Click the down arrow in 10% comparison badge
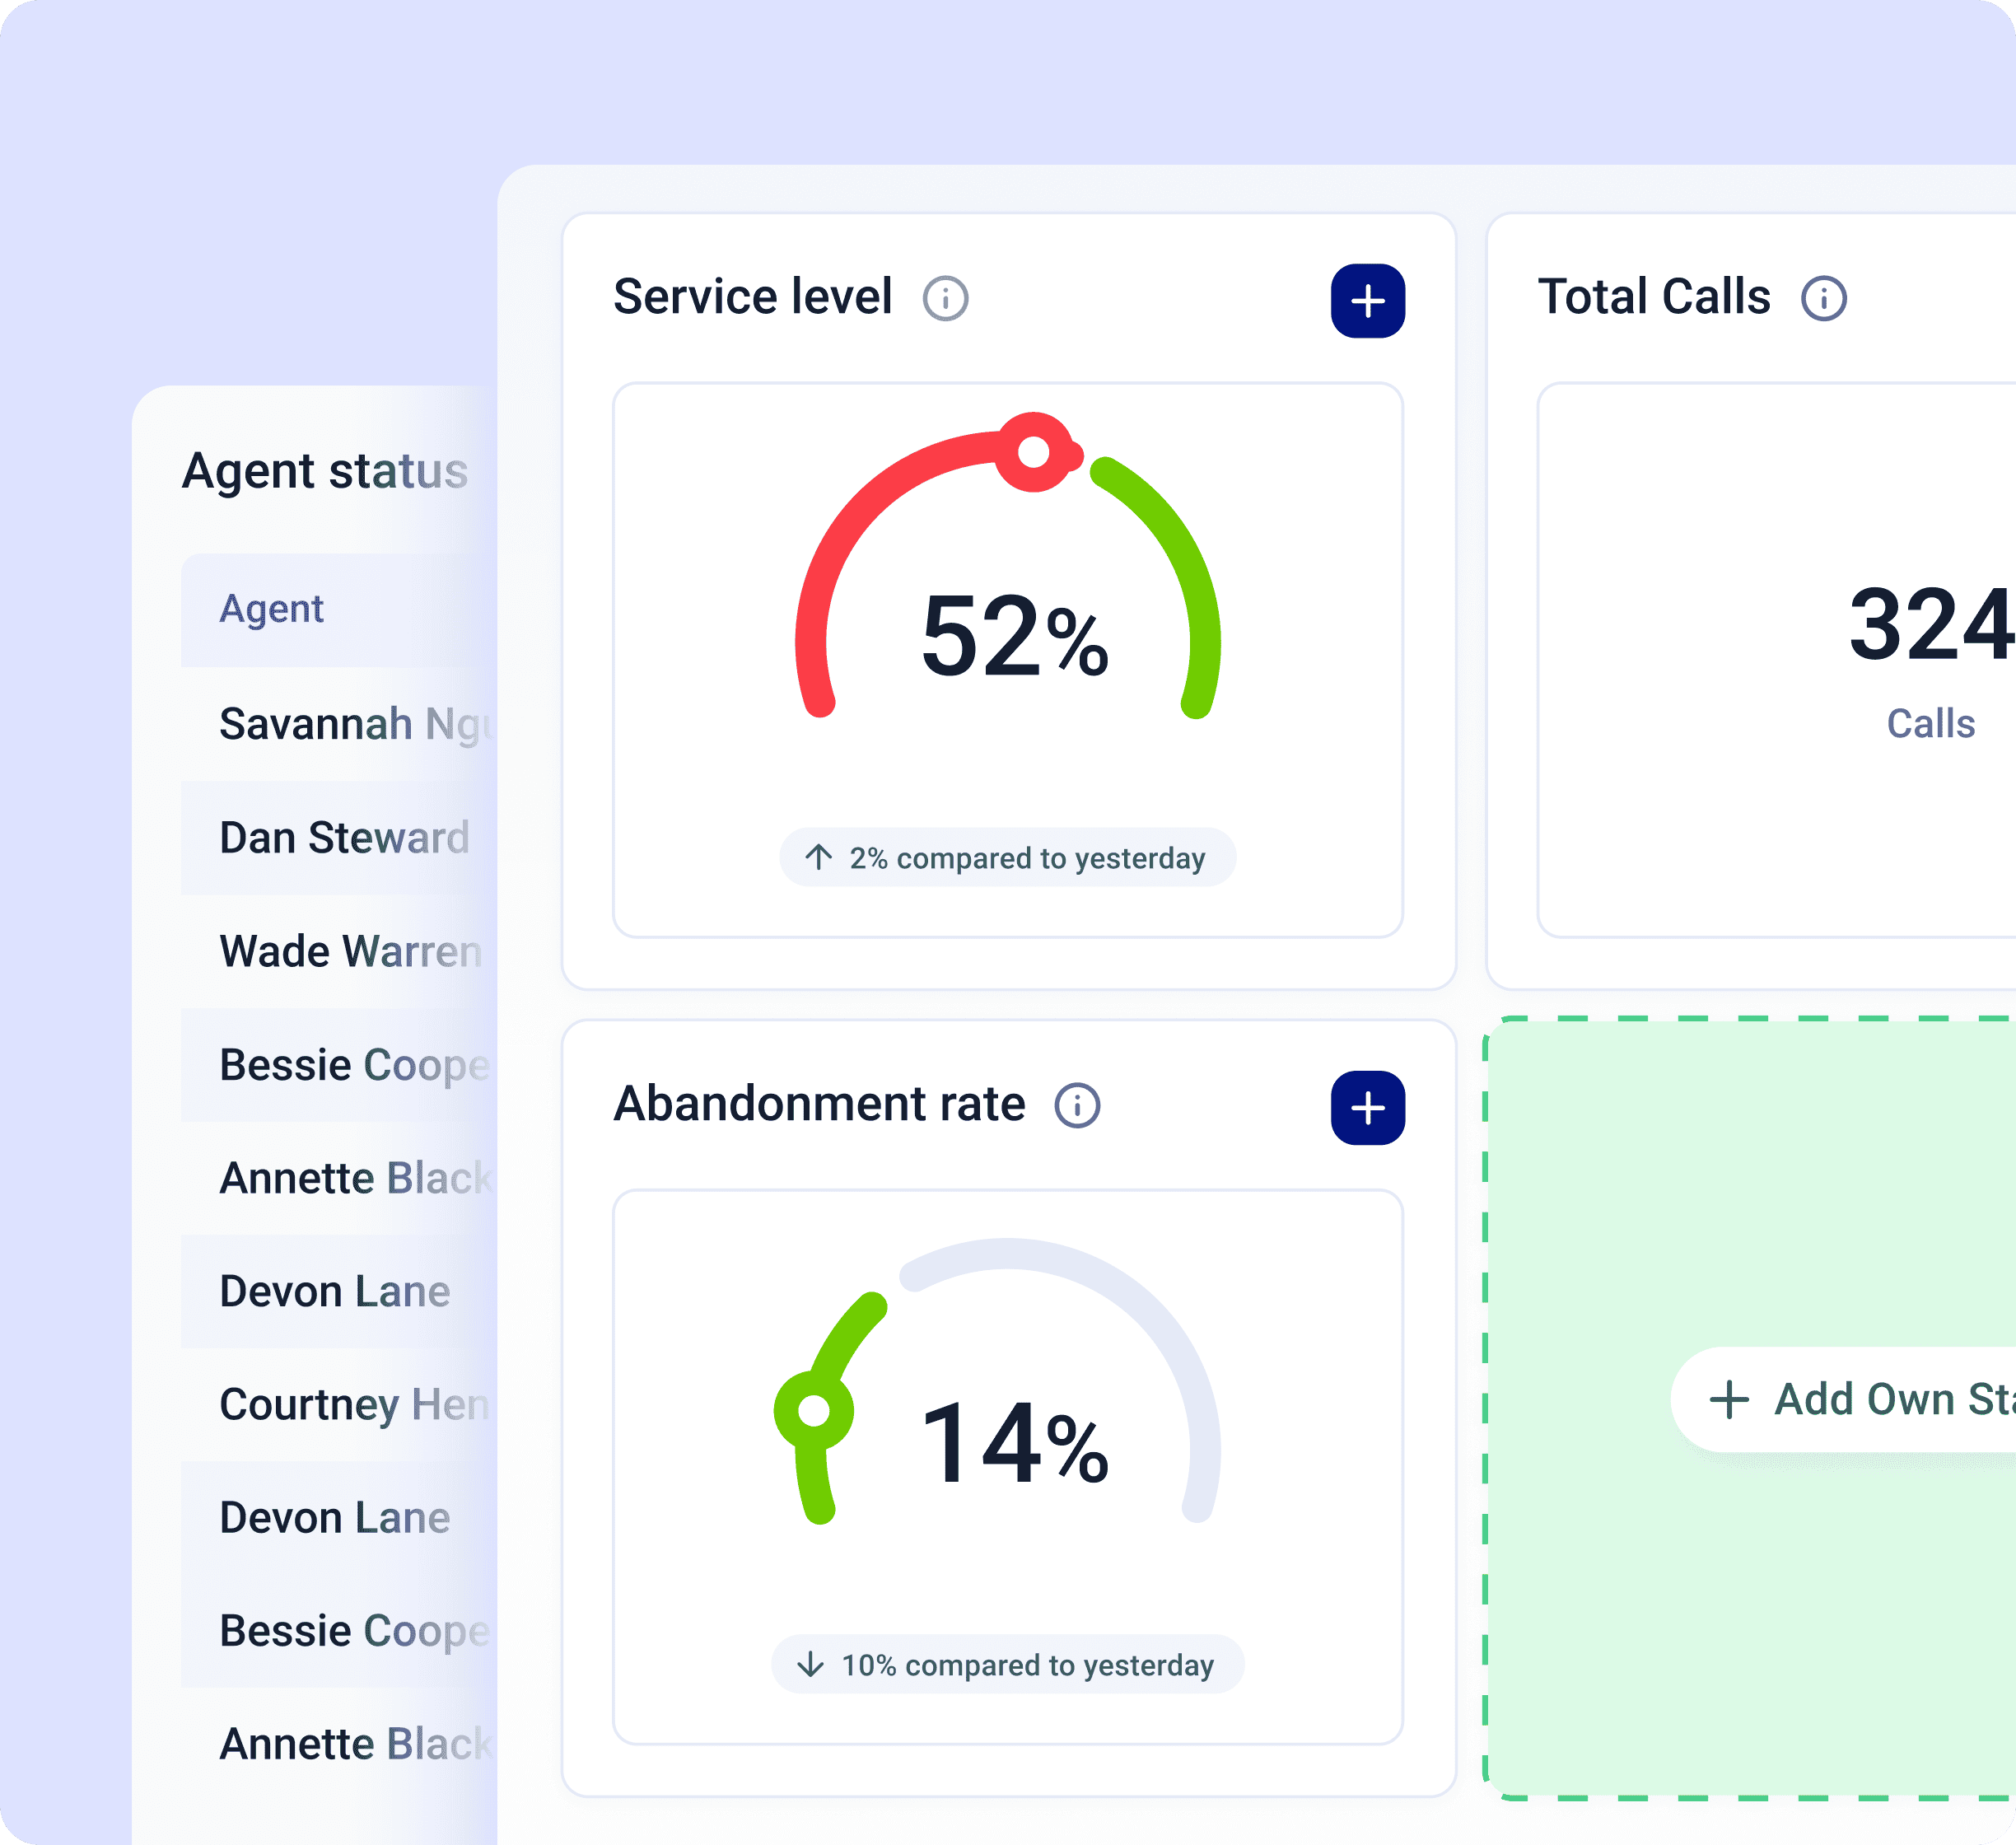This screenshot has width=2016, height=1845. coord(810,1664)
